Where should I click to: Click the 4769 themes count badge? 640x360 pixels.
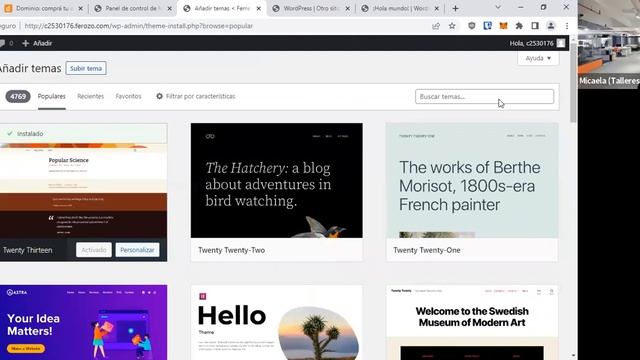[18, 96]
